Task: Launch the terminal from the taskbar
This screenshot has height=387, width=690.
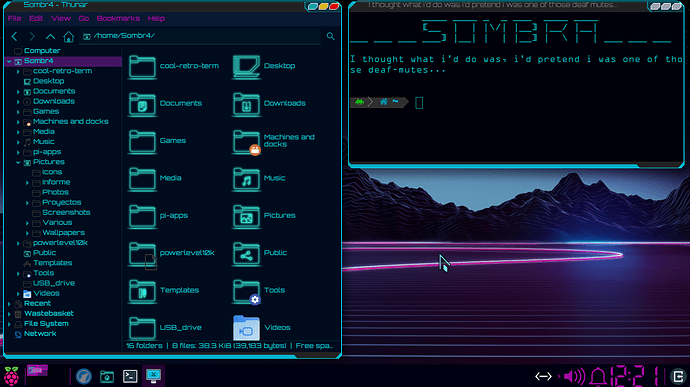Action: (x=130, y=376)
